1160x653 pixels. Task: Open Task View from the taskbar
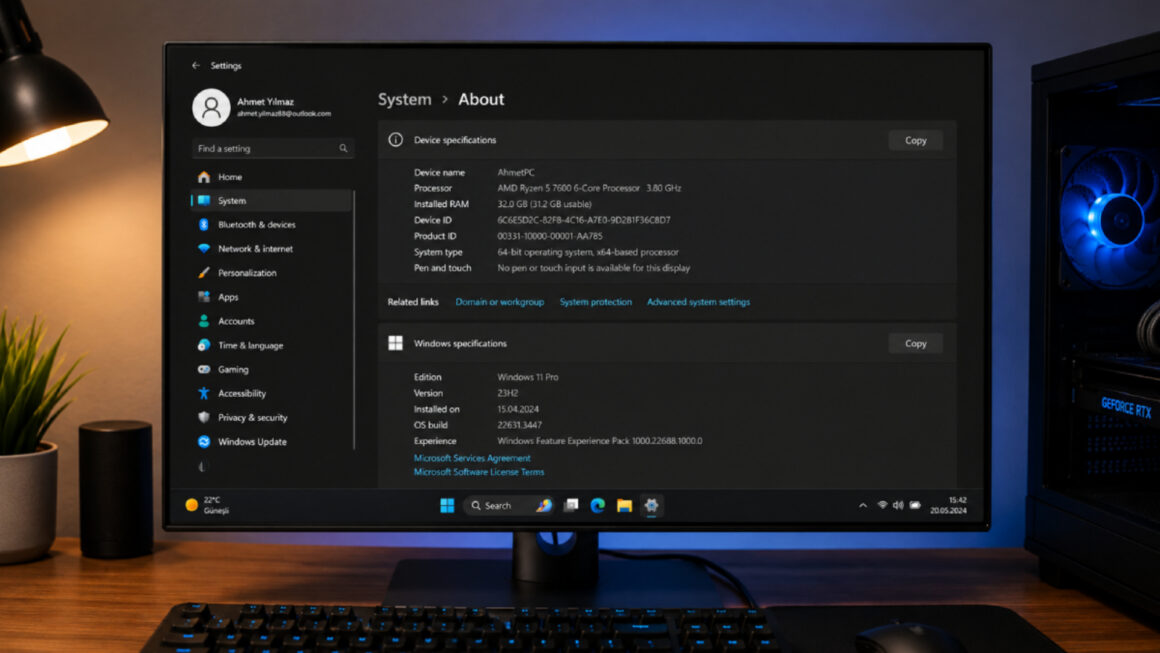[571, 505]
